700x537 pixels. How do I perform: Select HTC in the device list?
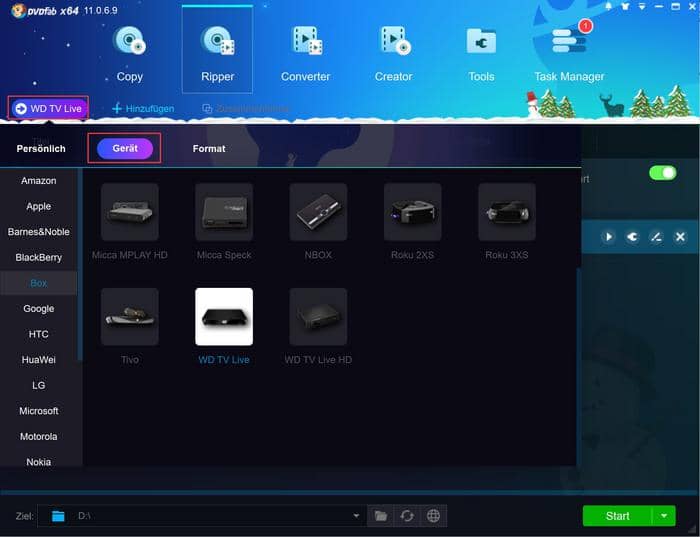[39, 334]
